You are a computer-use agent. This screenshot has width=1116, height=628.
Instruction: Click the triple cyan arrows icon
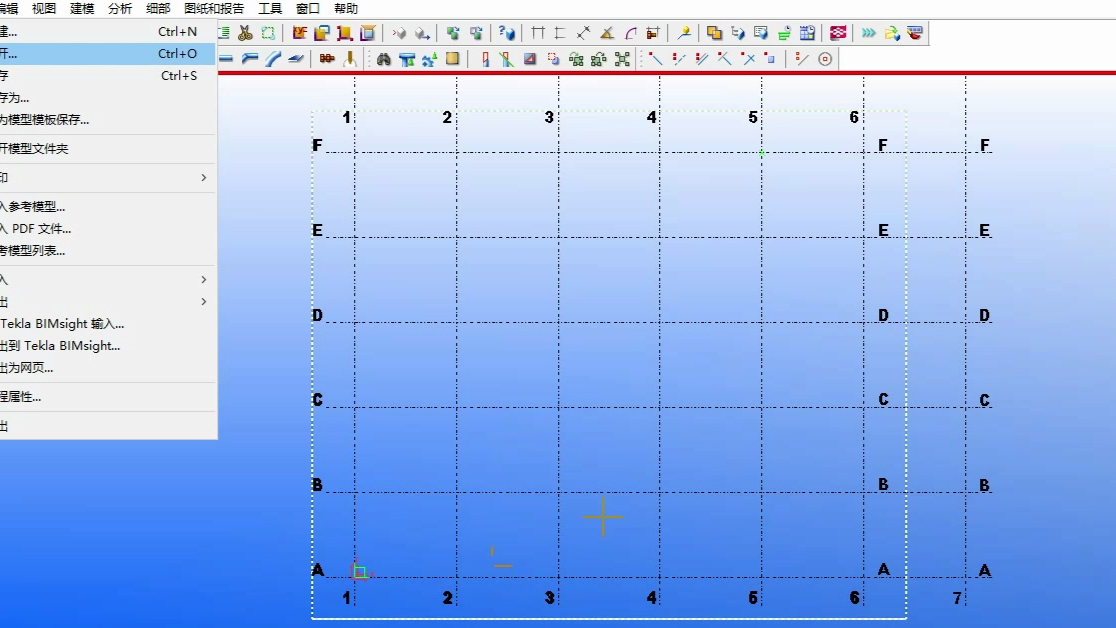(x=868, y=33)
